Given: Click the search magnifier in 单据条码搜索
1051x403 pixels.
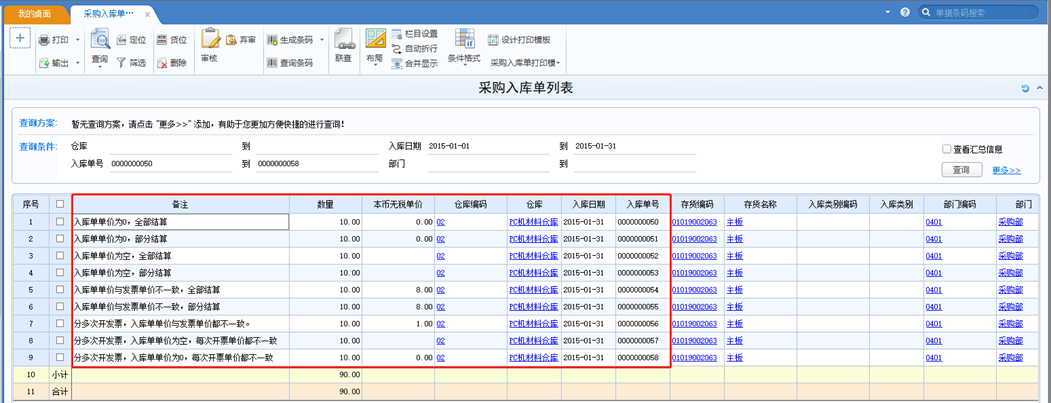Looking at the screenshot, I should point(927,13).
